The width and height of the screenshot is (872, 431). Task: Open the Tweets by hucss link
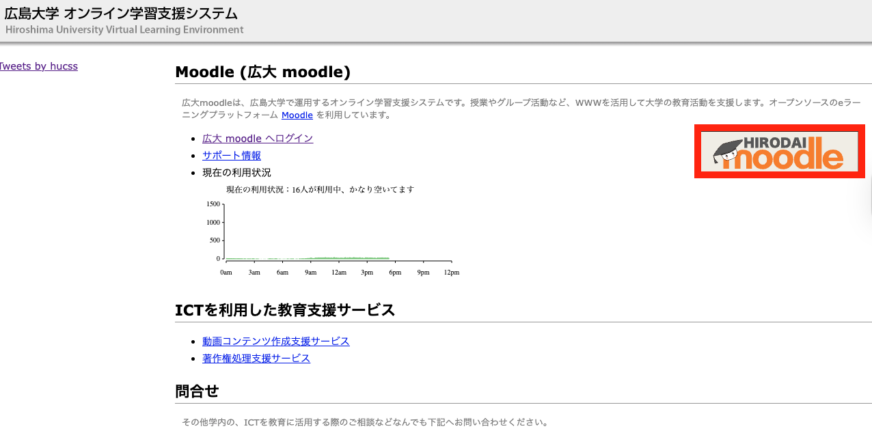pos(38,66)
